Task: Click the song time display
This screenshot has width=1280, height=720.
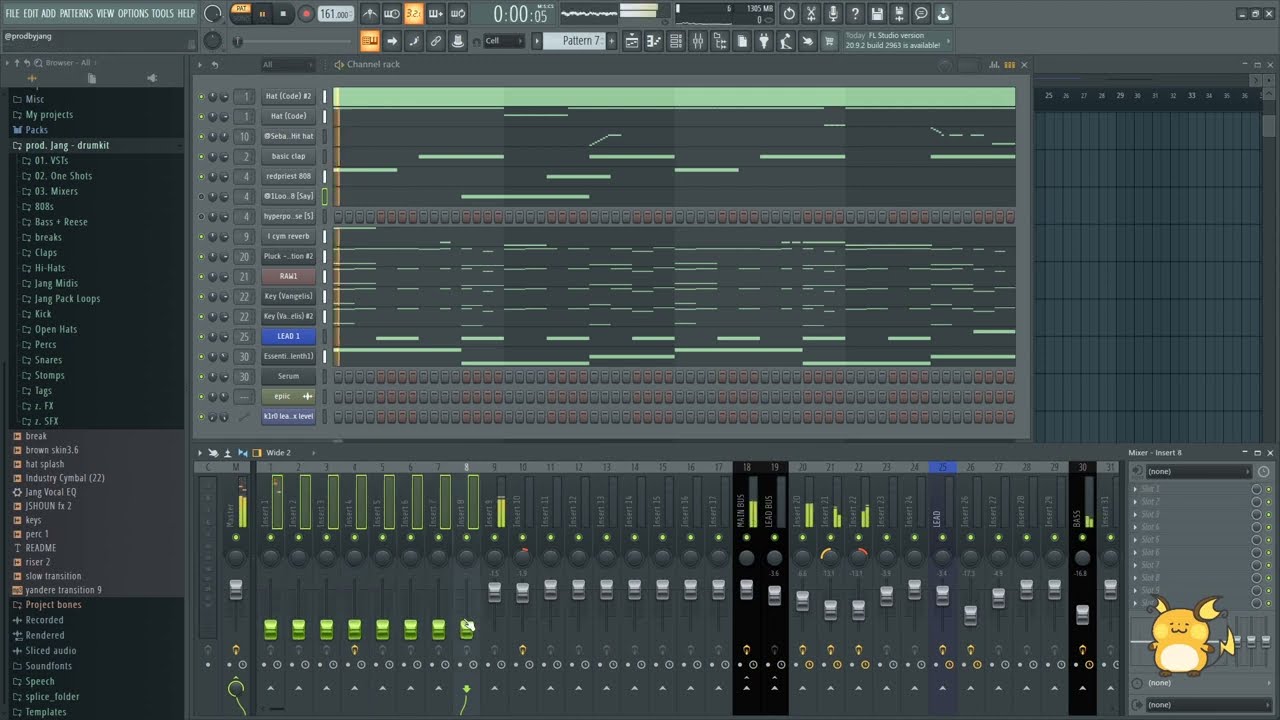Action: coord(521,14)
